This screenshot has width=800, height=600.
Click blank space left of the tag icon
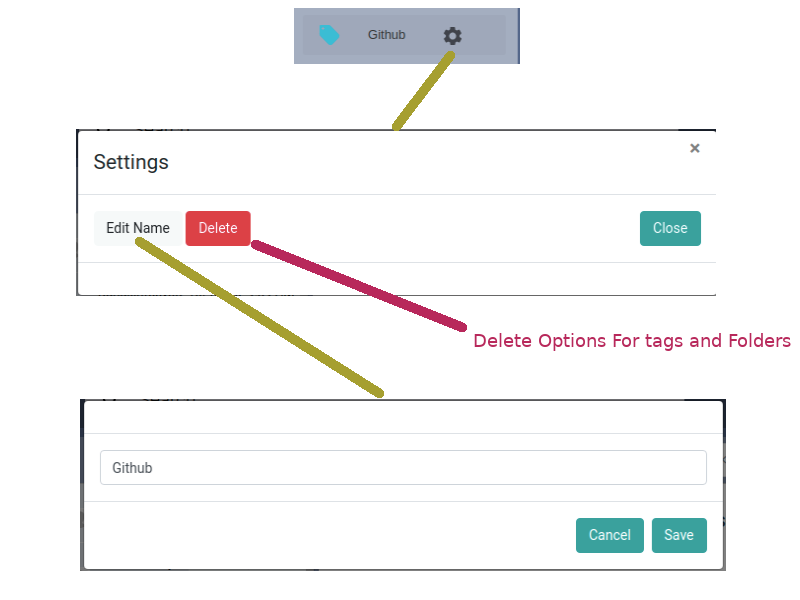(x=309, y=35)
